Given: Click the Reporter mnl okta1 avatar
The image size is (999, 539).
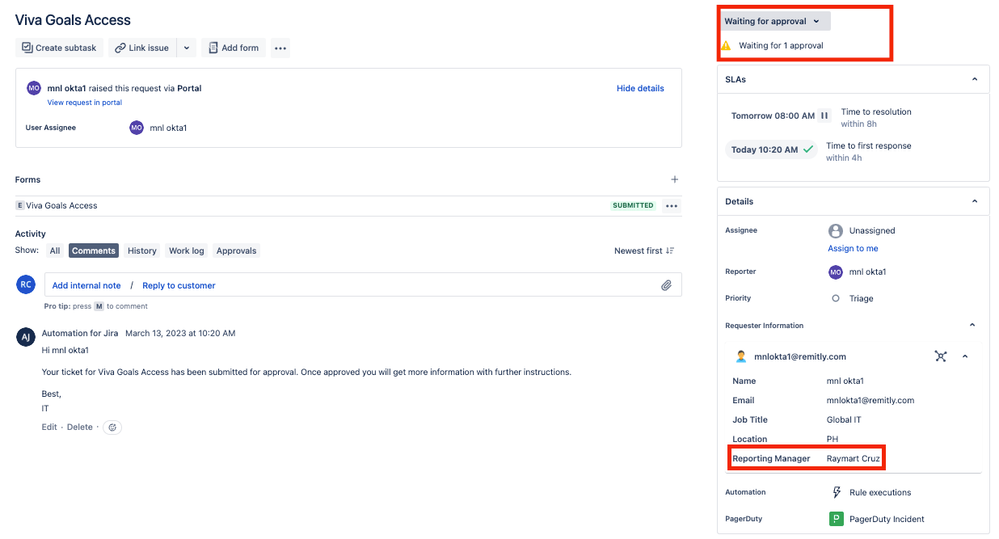Looking at the screenshot, I should 835,272.
